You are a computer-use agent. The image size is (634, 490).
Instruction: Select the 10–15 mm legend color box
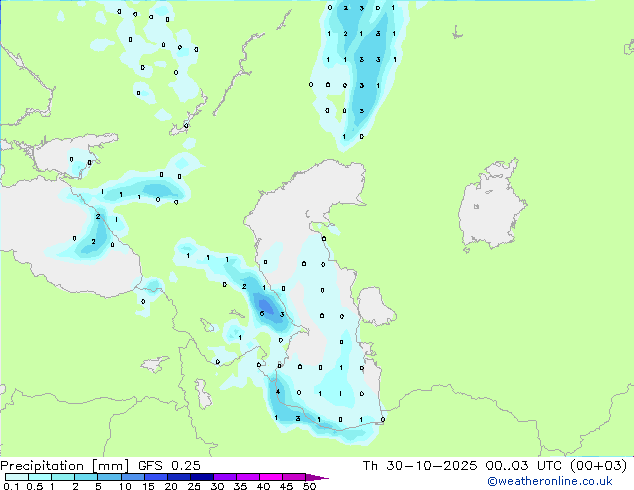pyautogui.click(x=132, y=477)
